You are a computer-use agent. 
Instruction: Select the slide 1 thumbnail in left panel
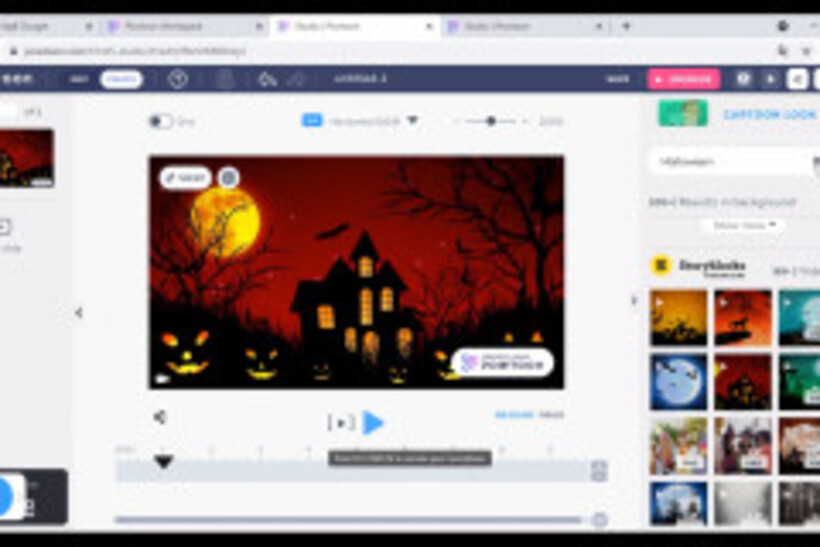coord(26,158)
